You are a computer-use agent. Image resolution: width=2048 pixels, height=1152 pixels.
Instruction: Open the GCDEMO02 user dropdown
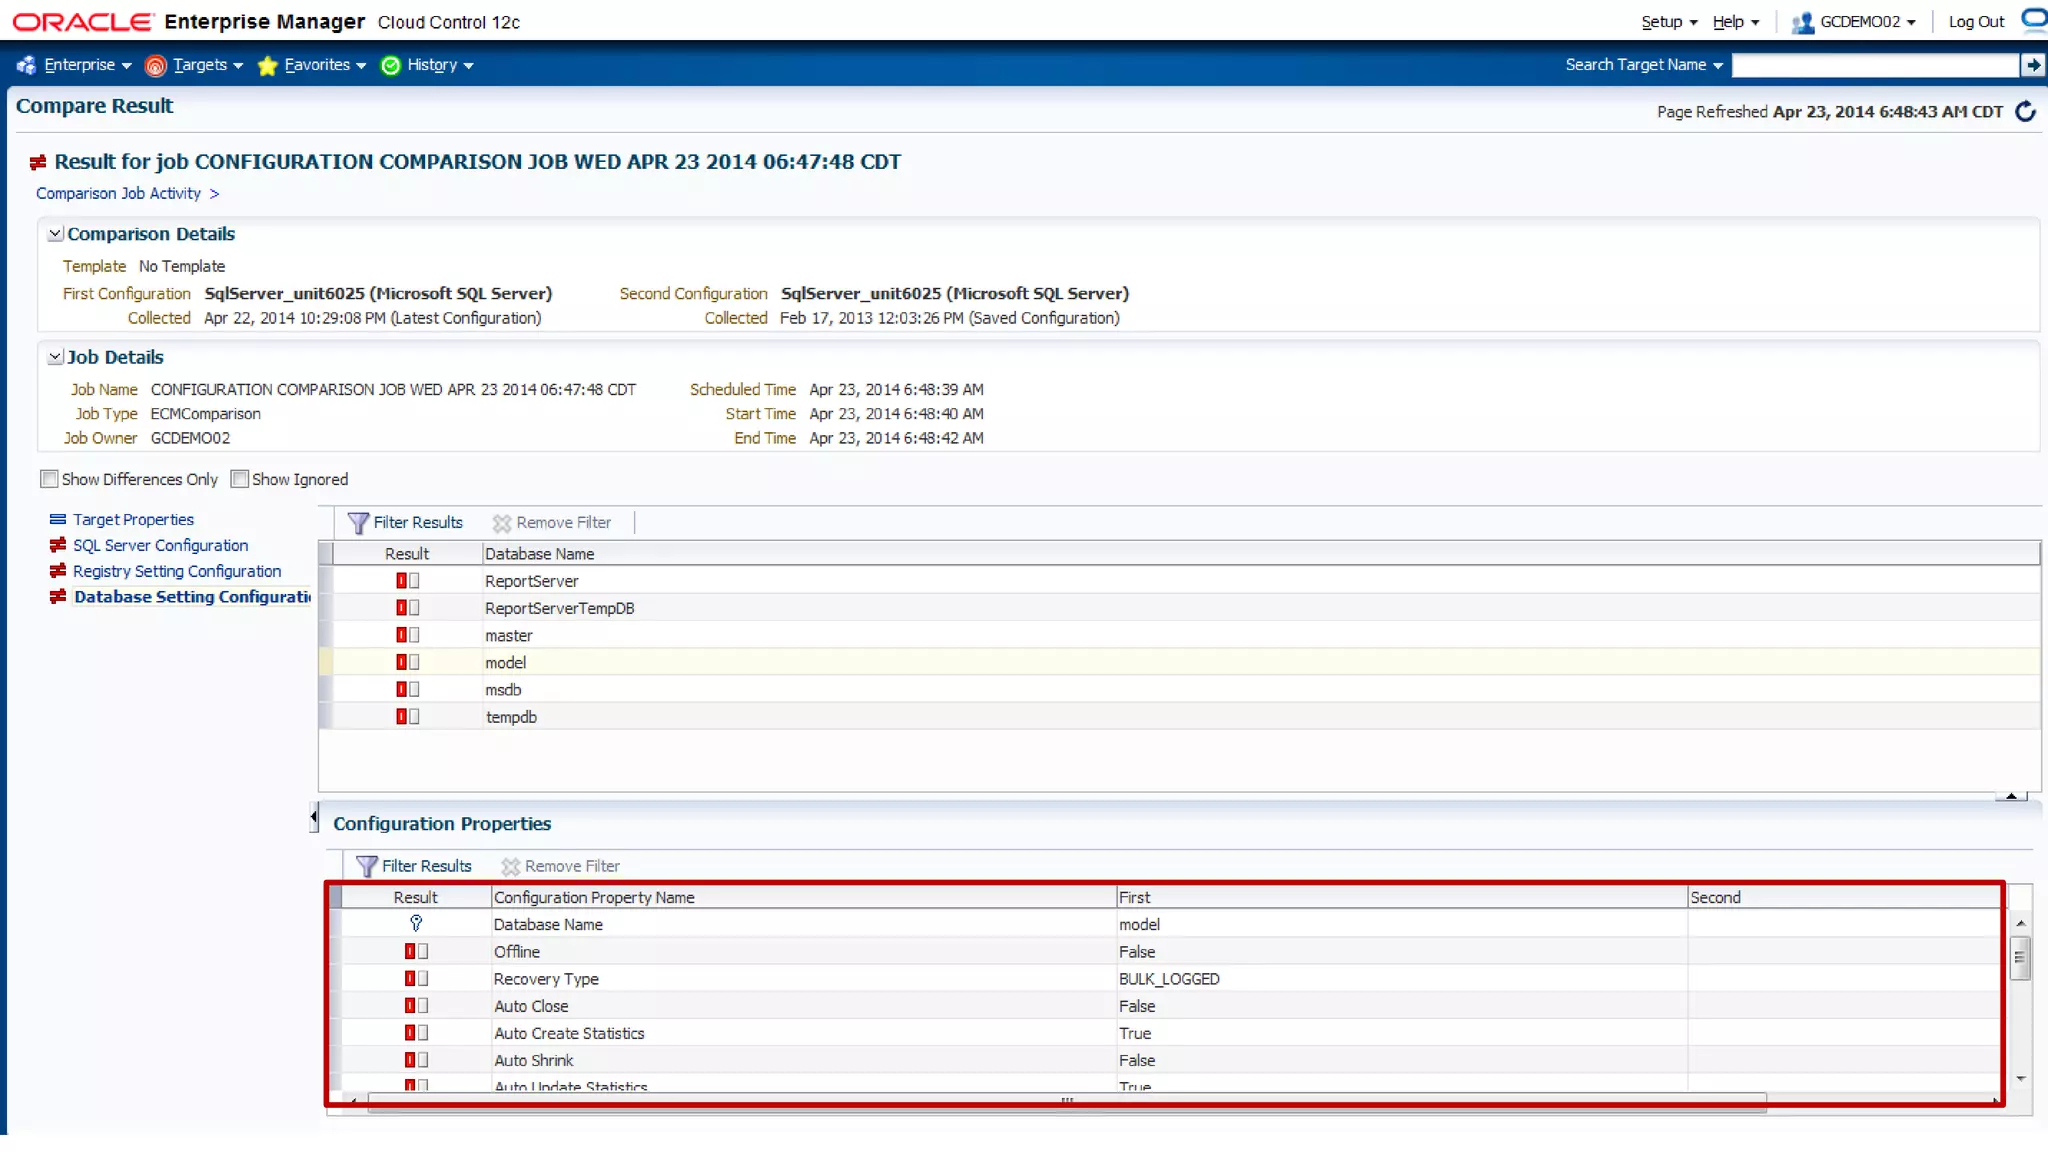(1867, 22)
